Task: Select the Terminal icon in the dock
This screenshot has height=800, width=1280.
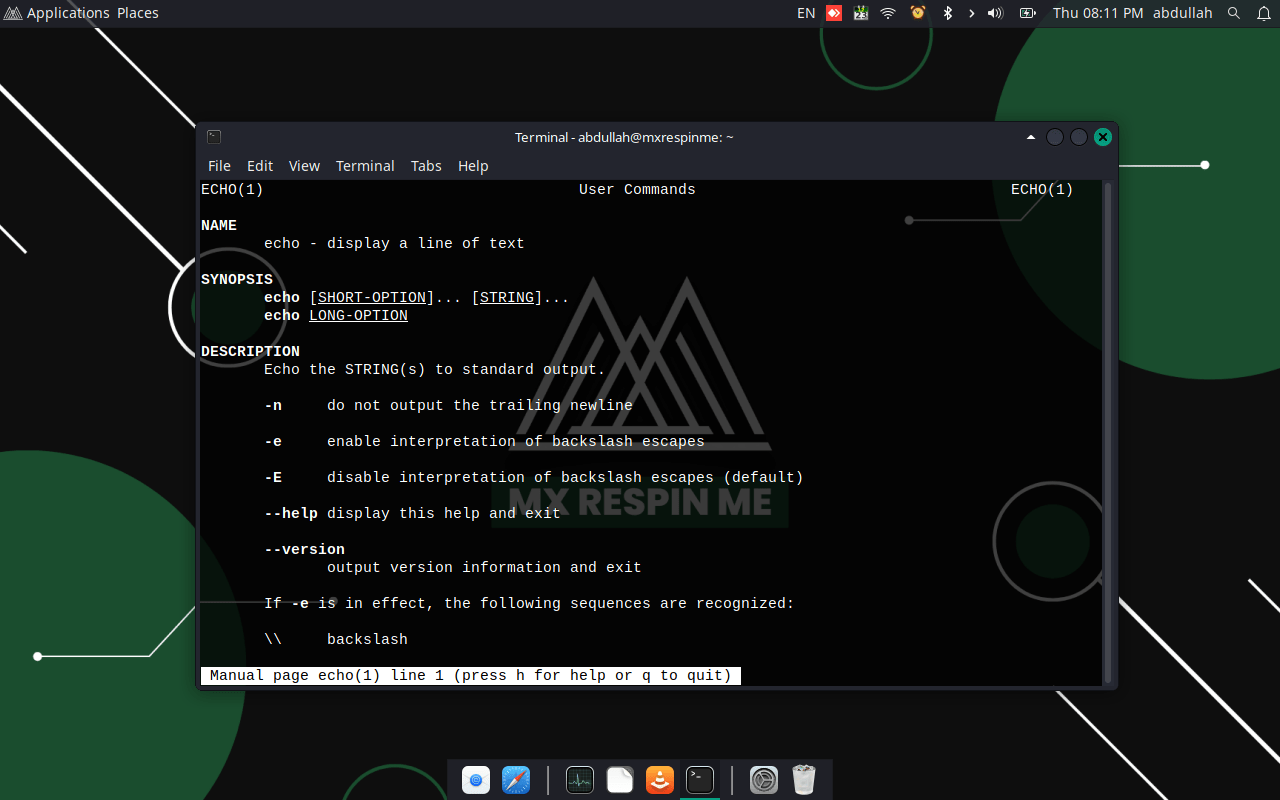Action: click(x=700, y=780)
